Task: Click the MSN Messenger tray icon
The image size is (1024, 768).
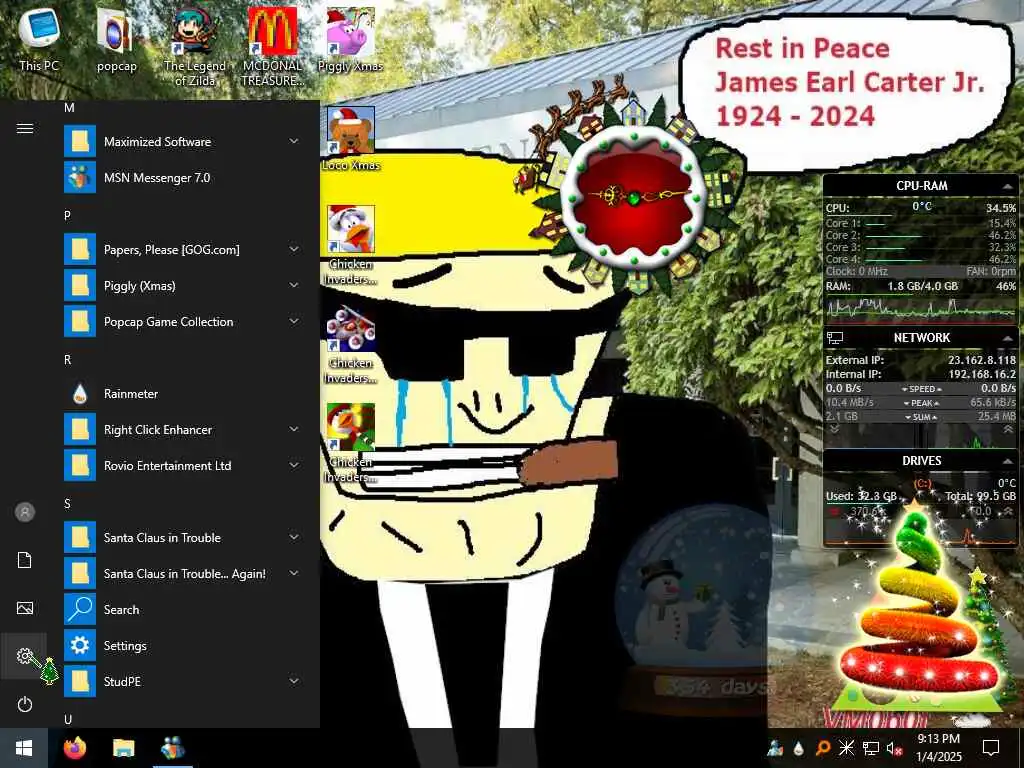Action: 776,748
